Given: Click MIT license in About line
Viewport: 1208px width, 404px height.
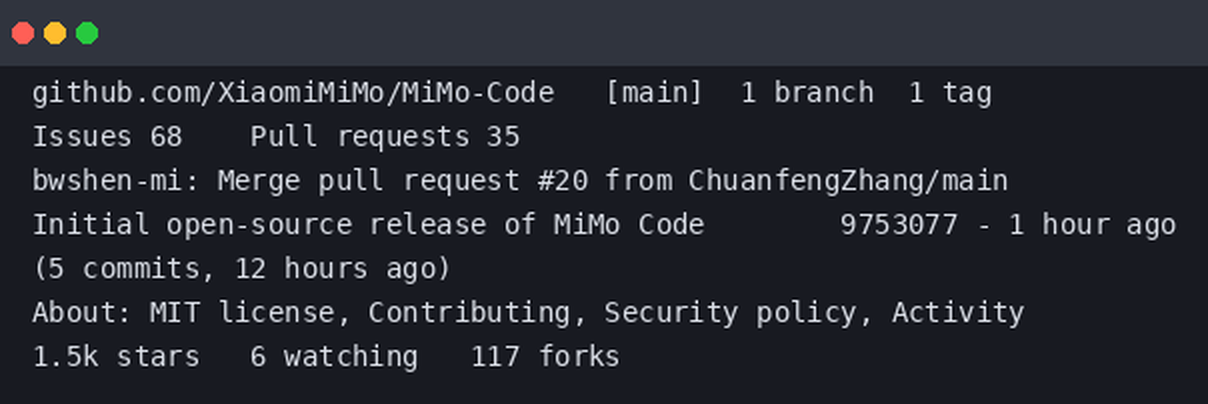Looking at the screenshot, I should (x=242, y=313).
